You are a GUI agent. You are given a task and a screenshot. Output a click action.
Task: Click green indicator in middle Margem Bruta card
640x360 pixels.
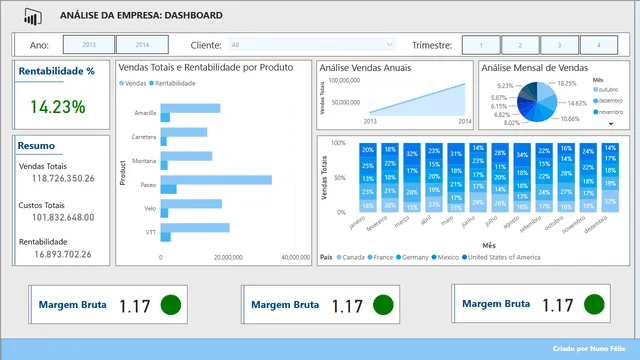pyautogui.click(x=383, y=304)
